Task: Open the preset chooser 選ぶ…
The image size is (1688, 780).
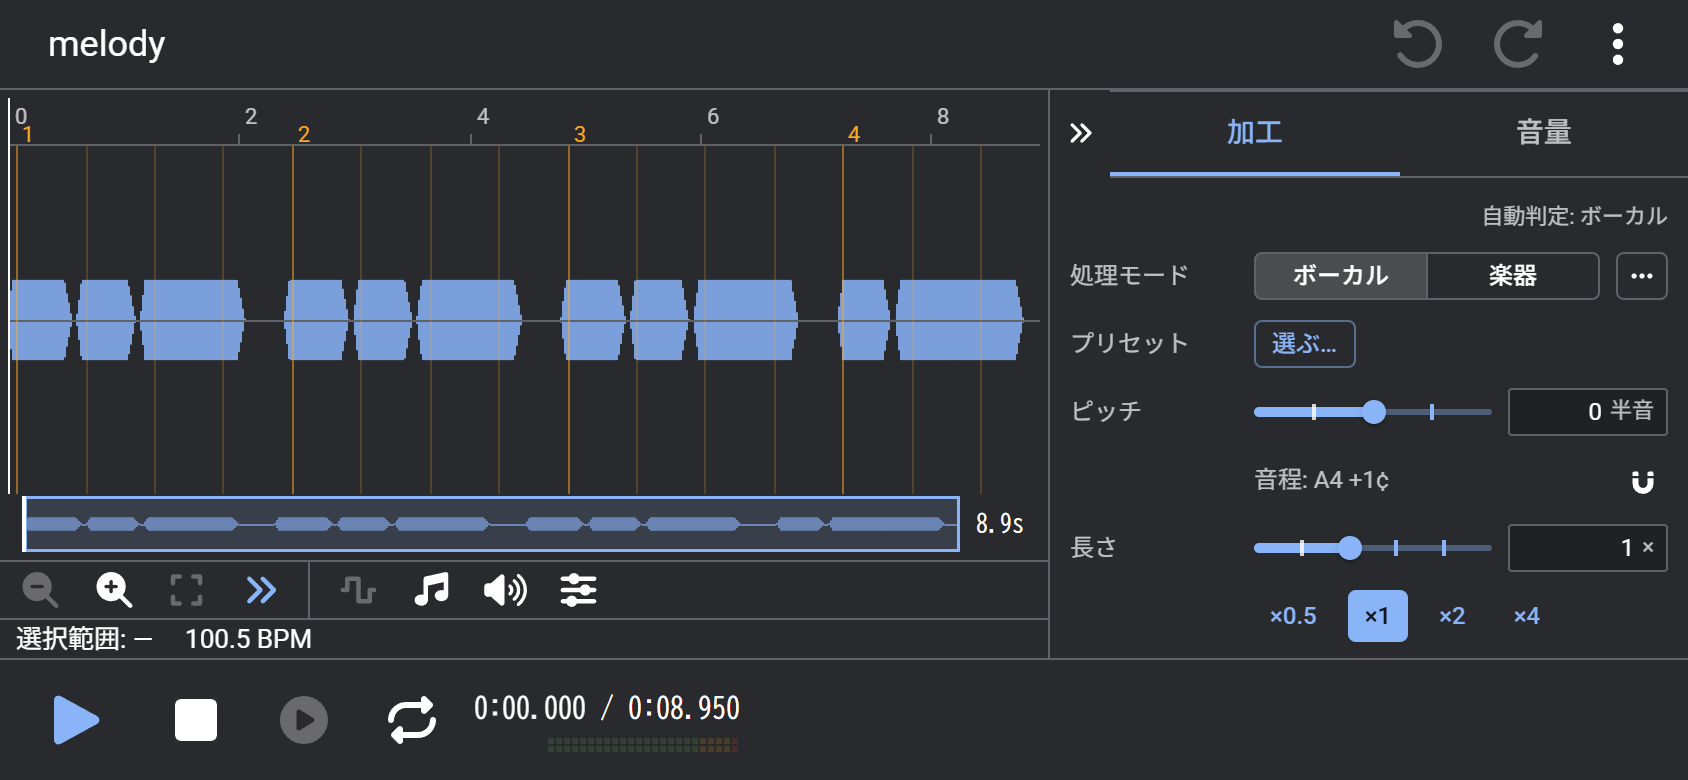Action: pyautogui.click(x=1305, y=344)
